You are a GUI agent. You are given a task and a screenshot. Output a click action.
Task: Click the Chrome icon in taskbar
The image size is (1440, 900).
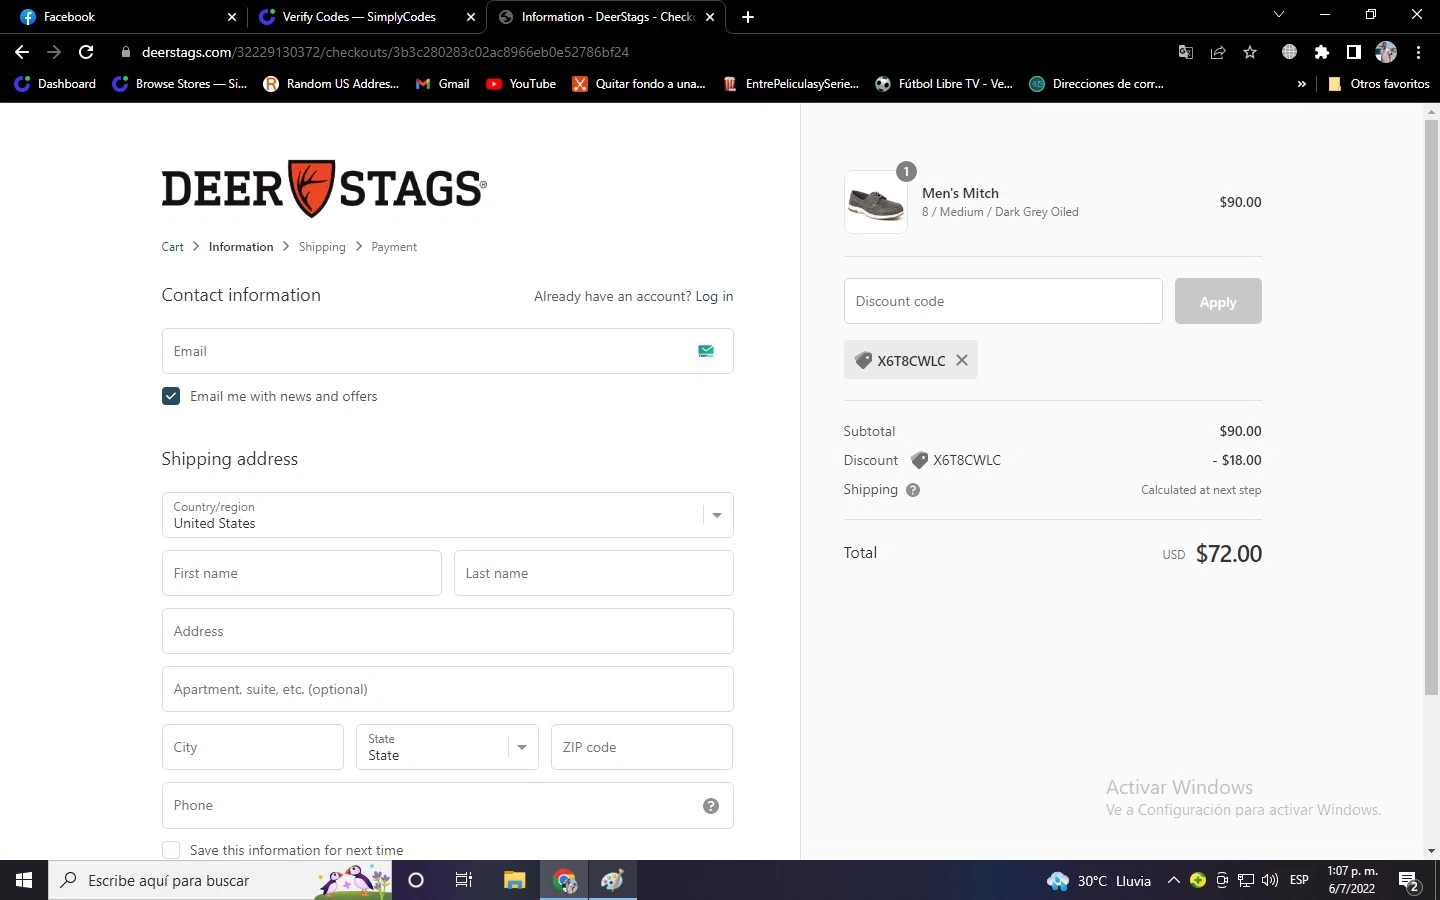coord(565,880)
